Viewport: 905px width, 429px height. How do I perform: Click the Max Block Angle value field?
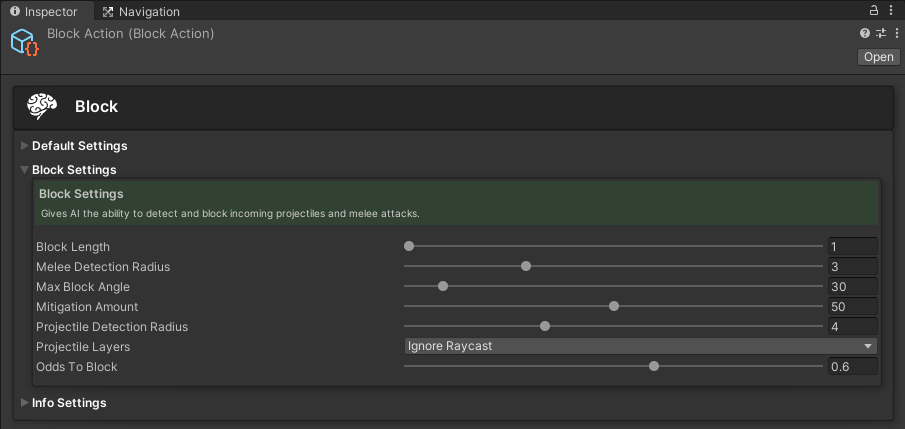click(x=852, y=286)
